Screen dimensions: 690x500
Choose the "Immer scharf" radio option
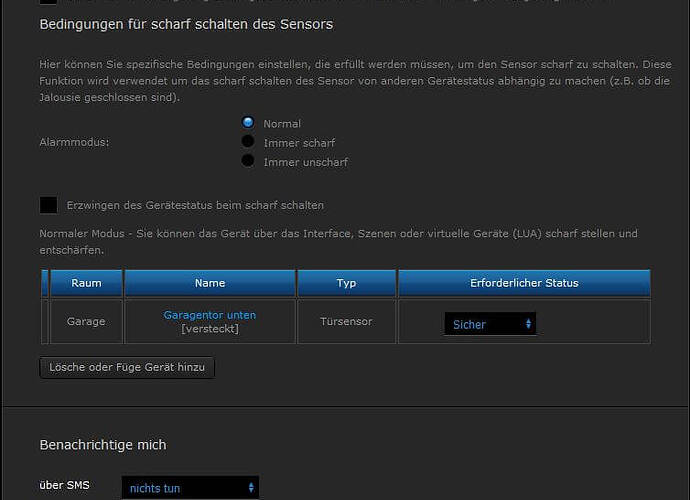(248, 141)
